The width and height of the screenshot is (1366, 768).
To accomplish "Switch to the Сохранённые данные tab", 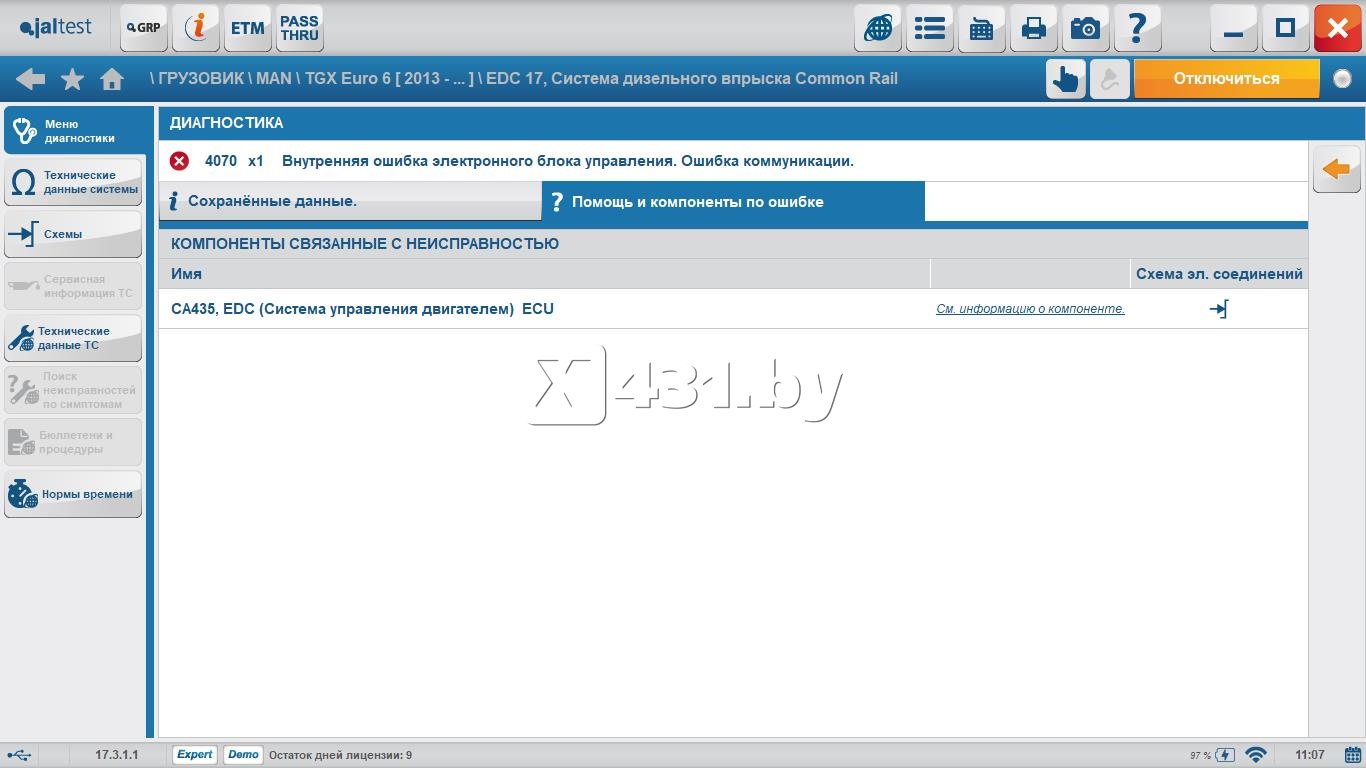I will (350, 201).
